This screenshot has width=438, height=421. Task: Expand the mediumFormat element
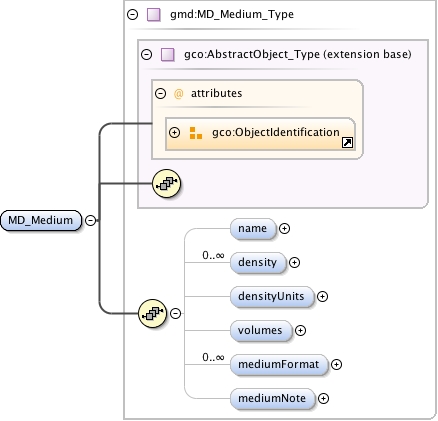(x=336, y=365)
